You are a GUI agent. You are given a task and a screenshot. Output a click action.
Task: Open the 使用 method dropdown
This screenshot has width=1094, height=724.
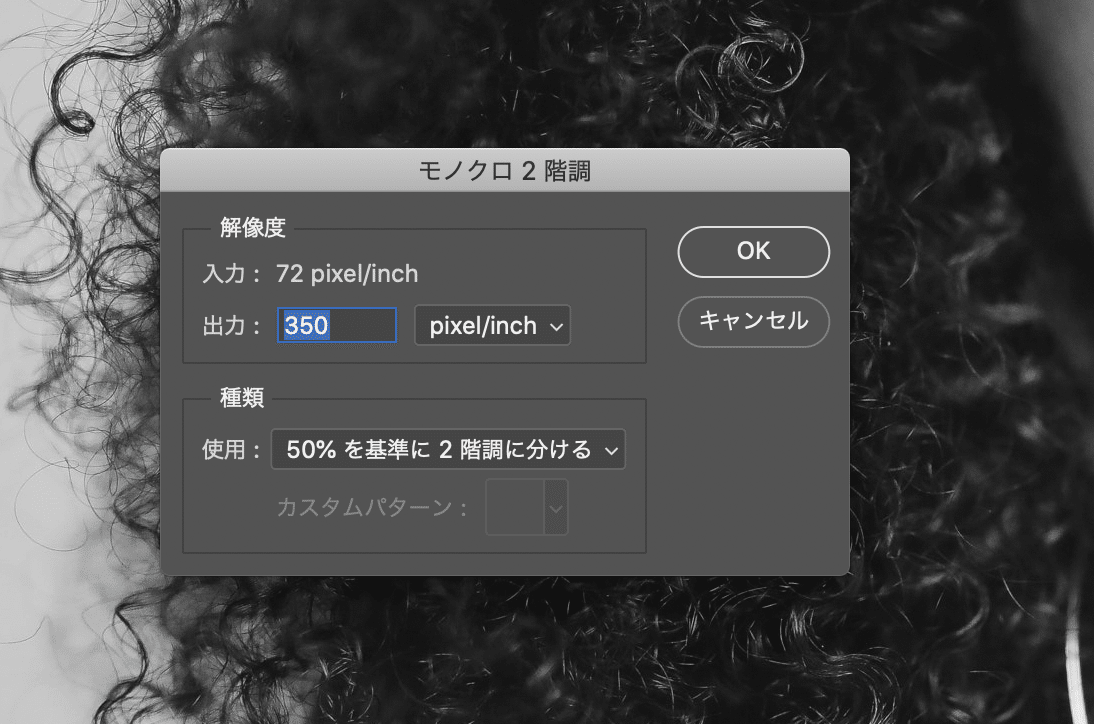[x=447, y=449]
